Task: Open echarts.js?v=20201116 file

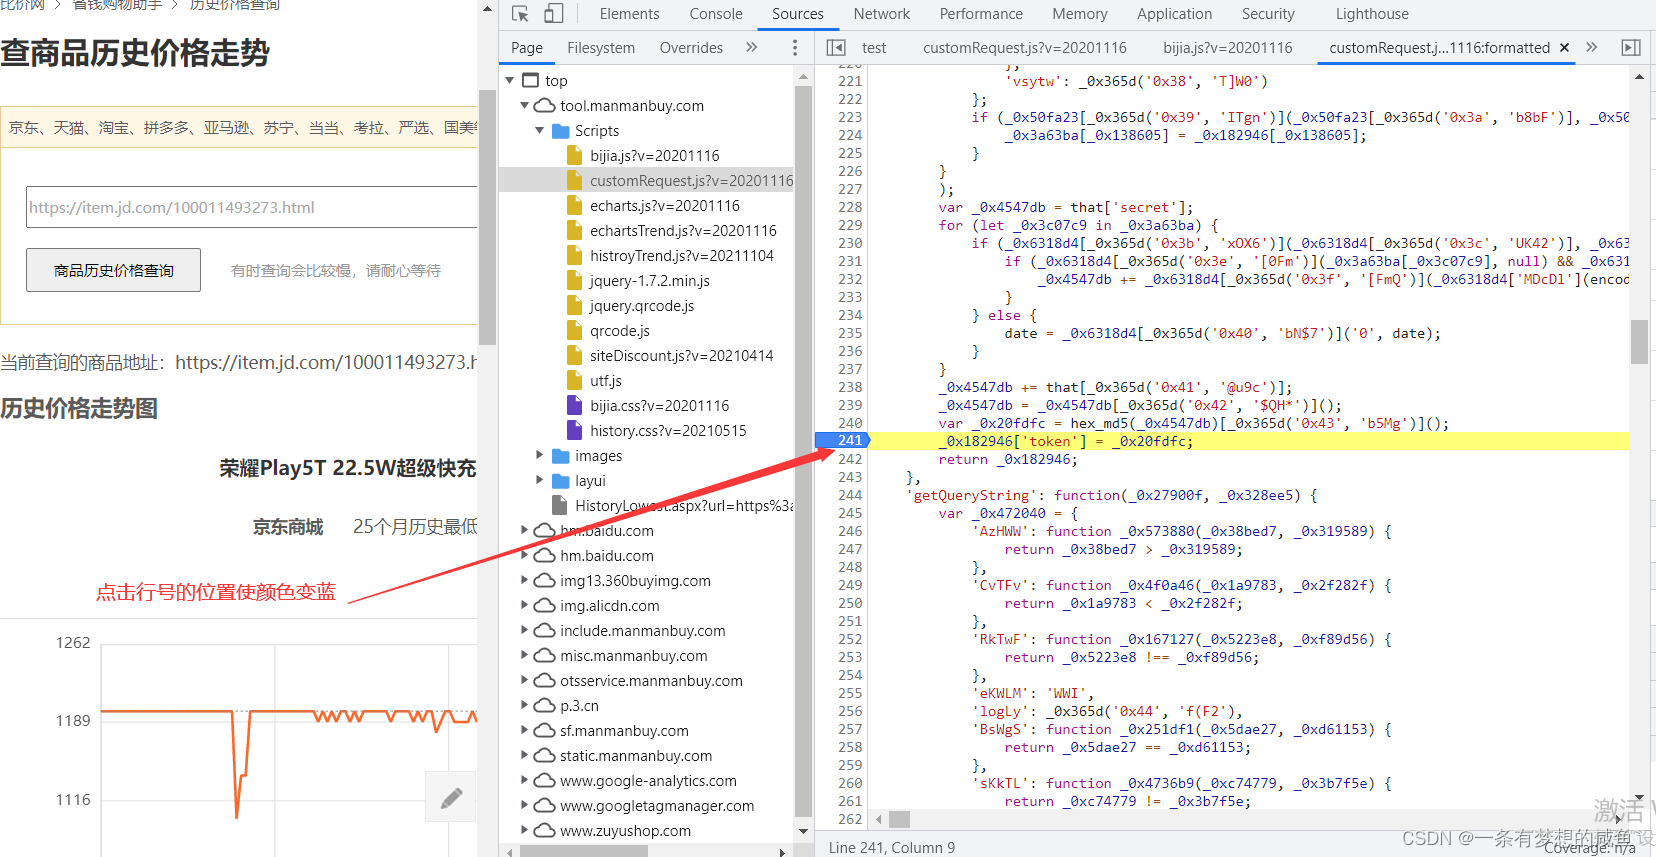Action: pyautogui.click(x=665, y=205)
